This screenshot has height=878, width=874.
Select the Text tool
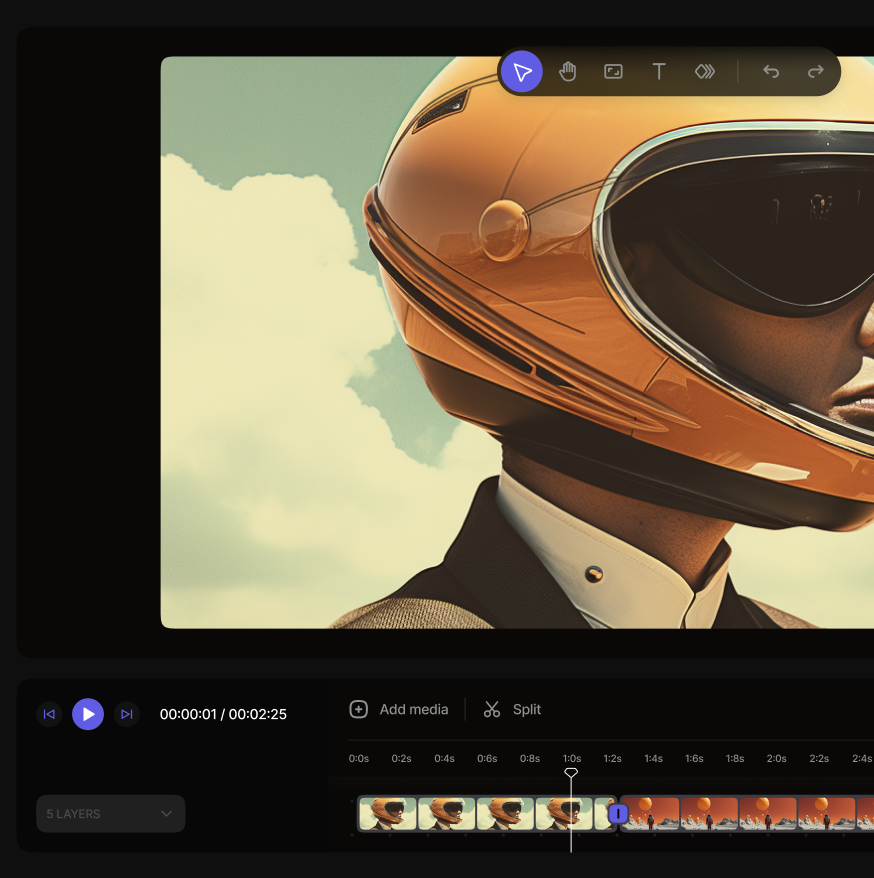pos(659,71)
